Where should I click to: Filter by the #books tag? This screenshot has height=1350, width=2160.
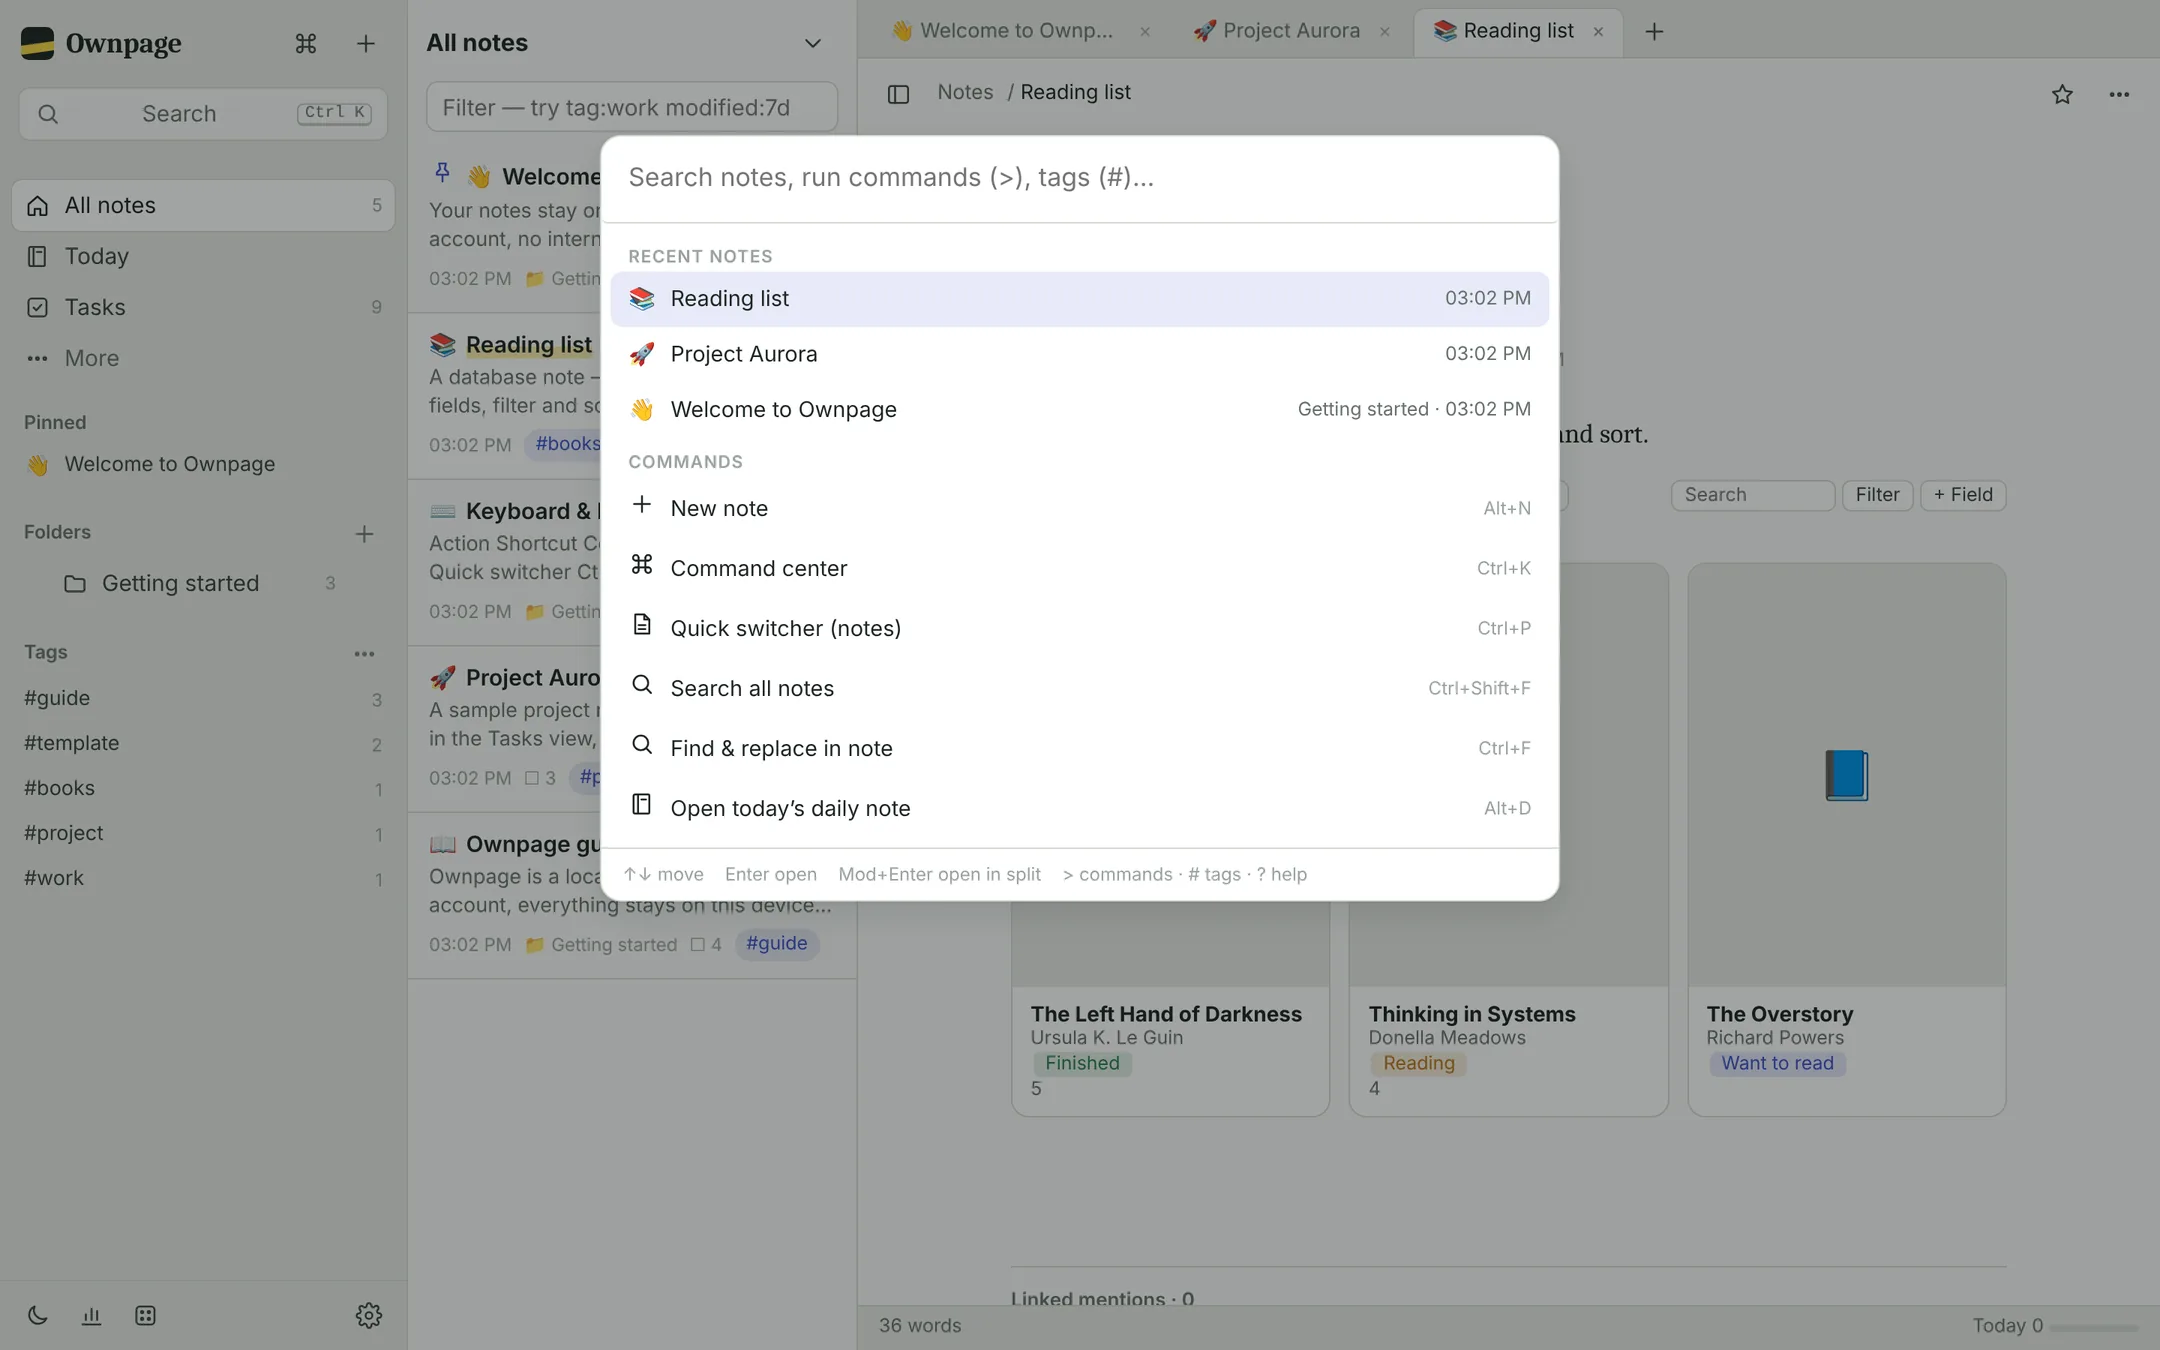(x=203, y=788)
